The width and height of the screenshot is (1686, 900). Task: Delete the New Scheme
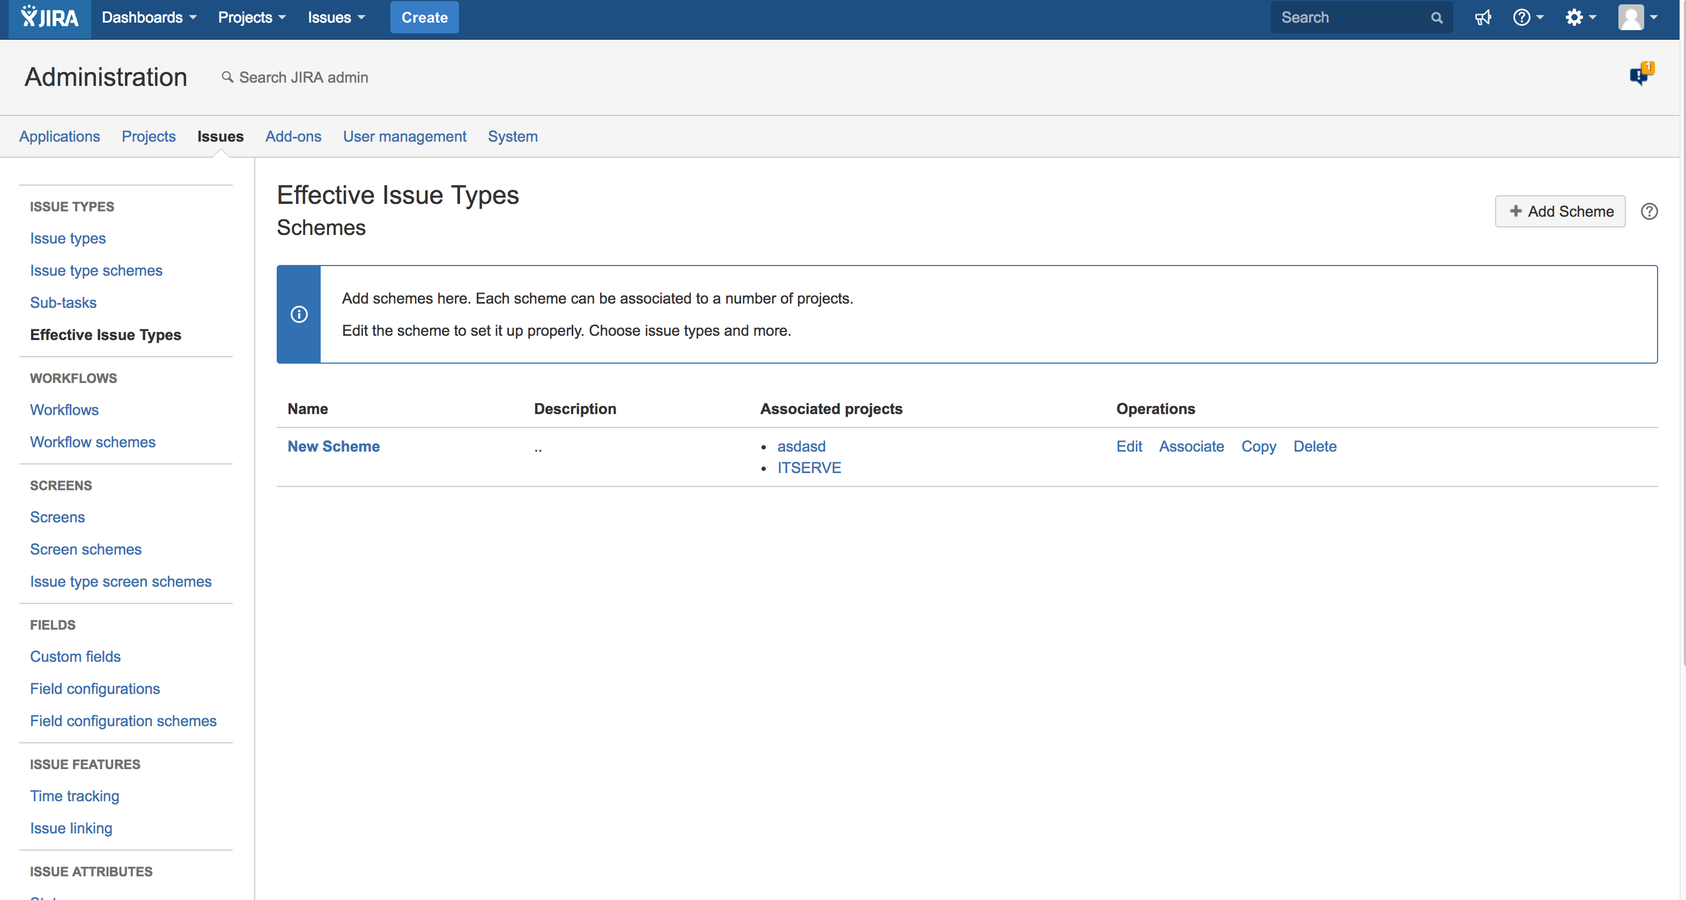1314,446
